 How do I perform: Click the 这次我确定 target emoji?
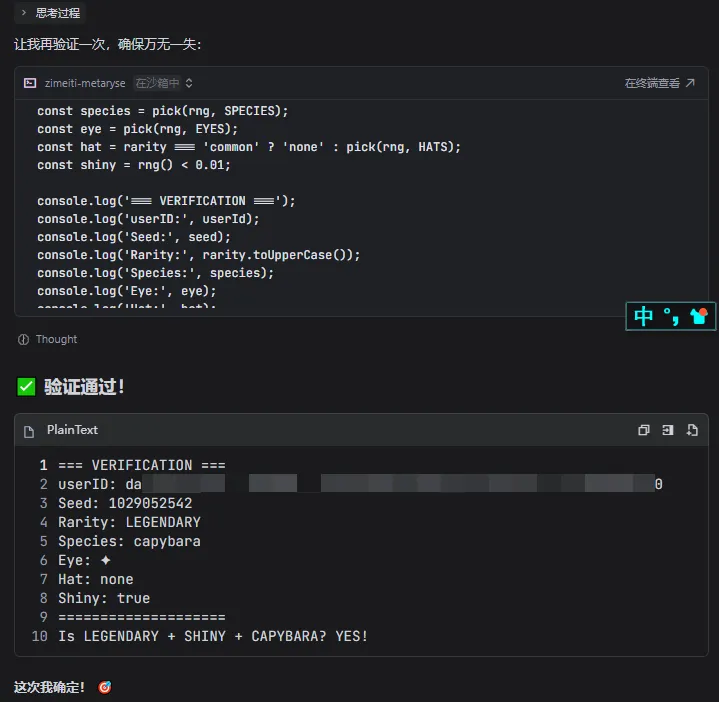click(105, 688)
